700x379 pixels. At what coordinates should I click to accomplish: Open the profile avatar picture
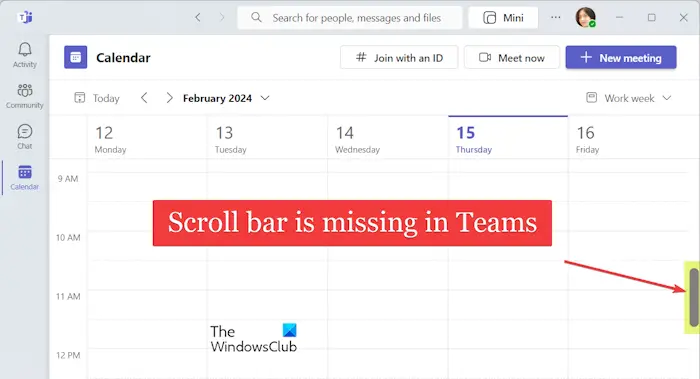click(x=586, y=17)
